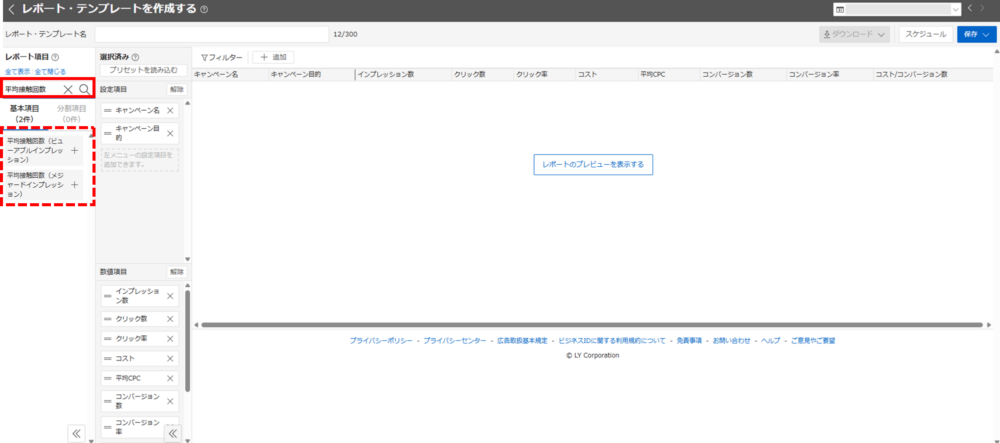Click the back arrow beside the page title
This screenshot has height=443, width=1000.
pos(11,10)
